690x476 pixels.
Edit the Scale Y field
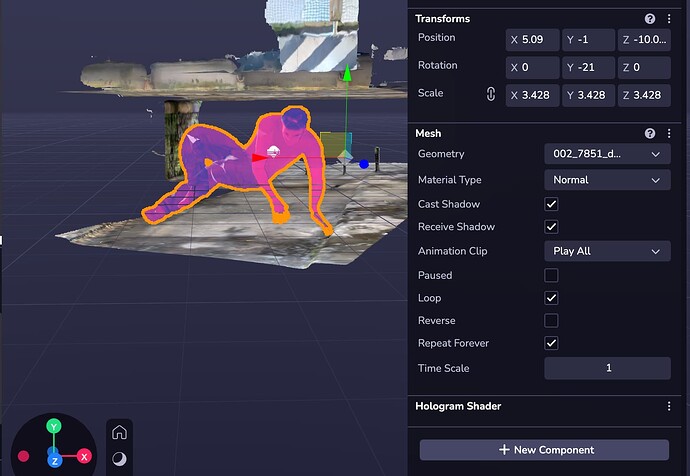[x=588, y=95]
